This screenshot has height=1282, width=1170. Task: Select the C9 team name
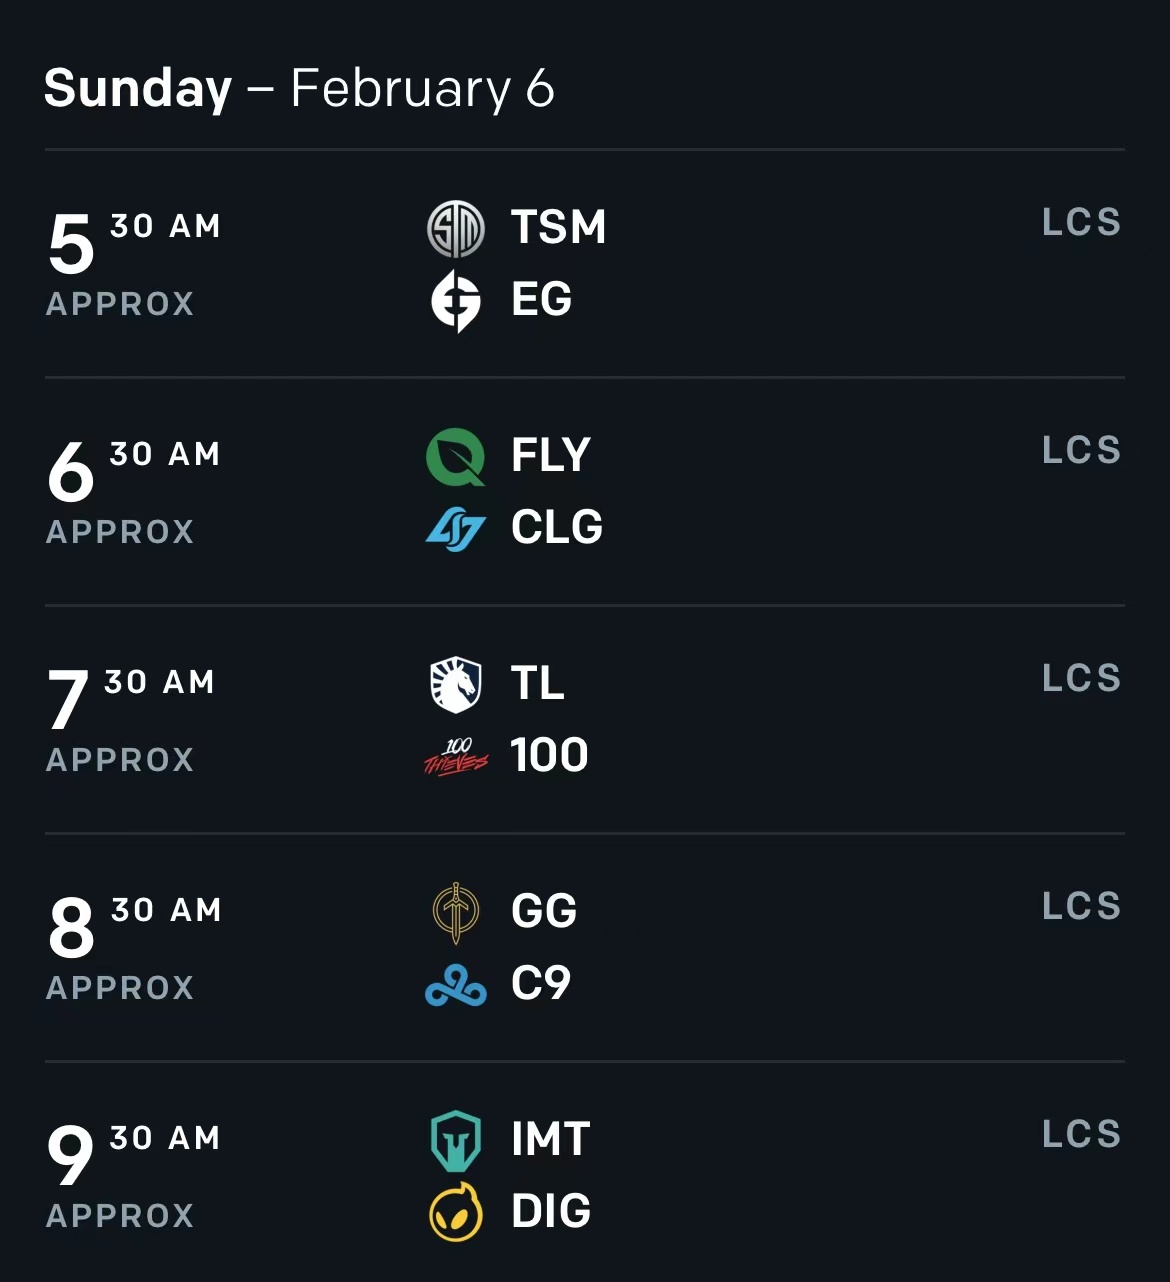[541, 983]
